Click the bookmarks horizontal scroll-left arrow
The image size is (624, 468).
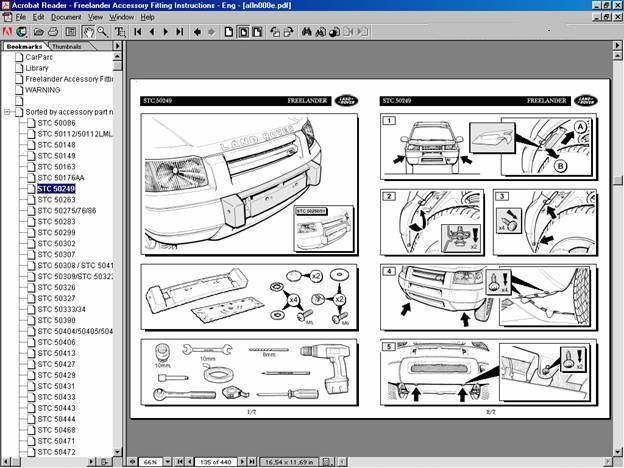click(5, 462)
